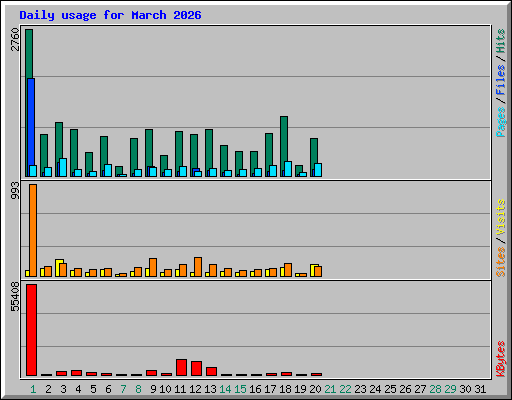512x400 pixels.
Task: Click the green hits bar for day 13
Action: click(x=209, y=148)
